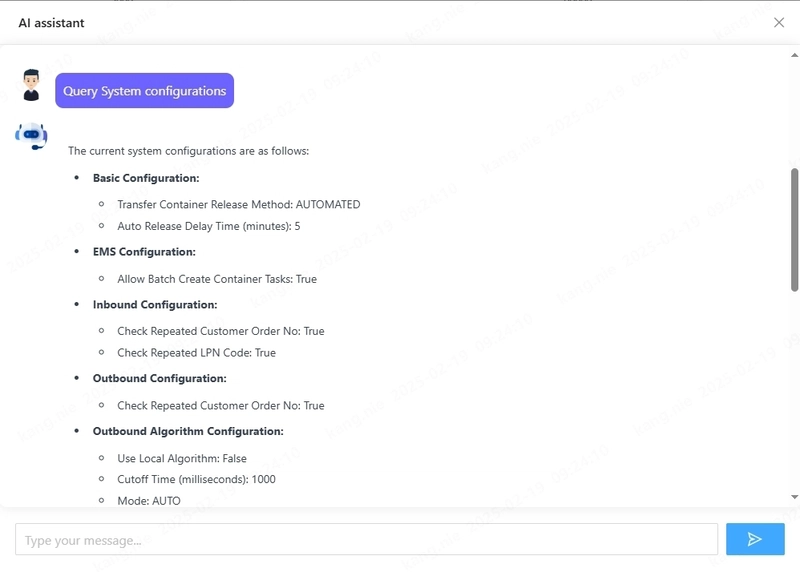Click 'Auto Release Delay Time (minutes): 5'
This screenshot has width=800, height=572.
click(209, 226)
